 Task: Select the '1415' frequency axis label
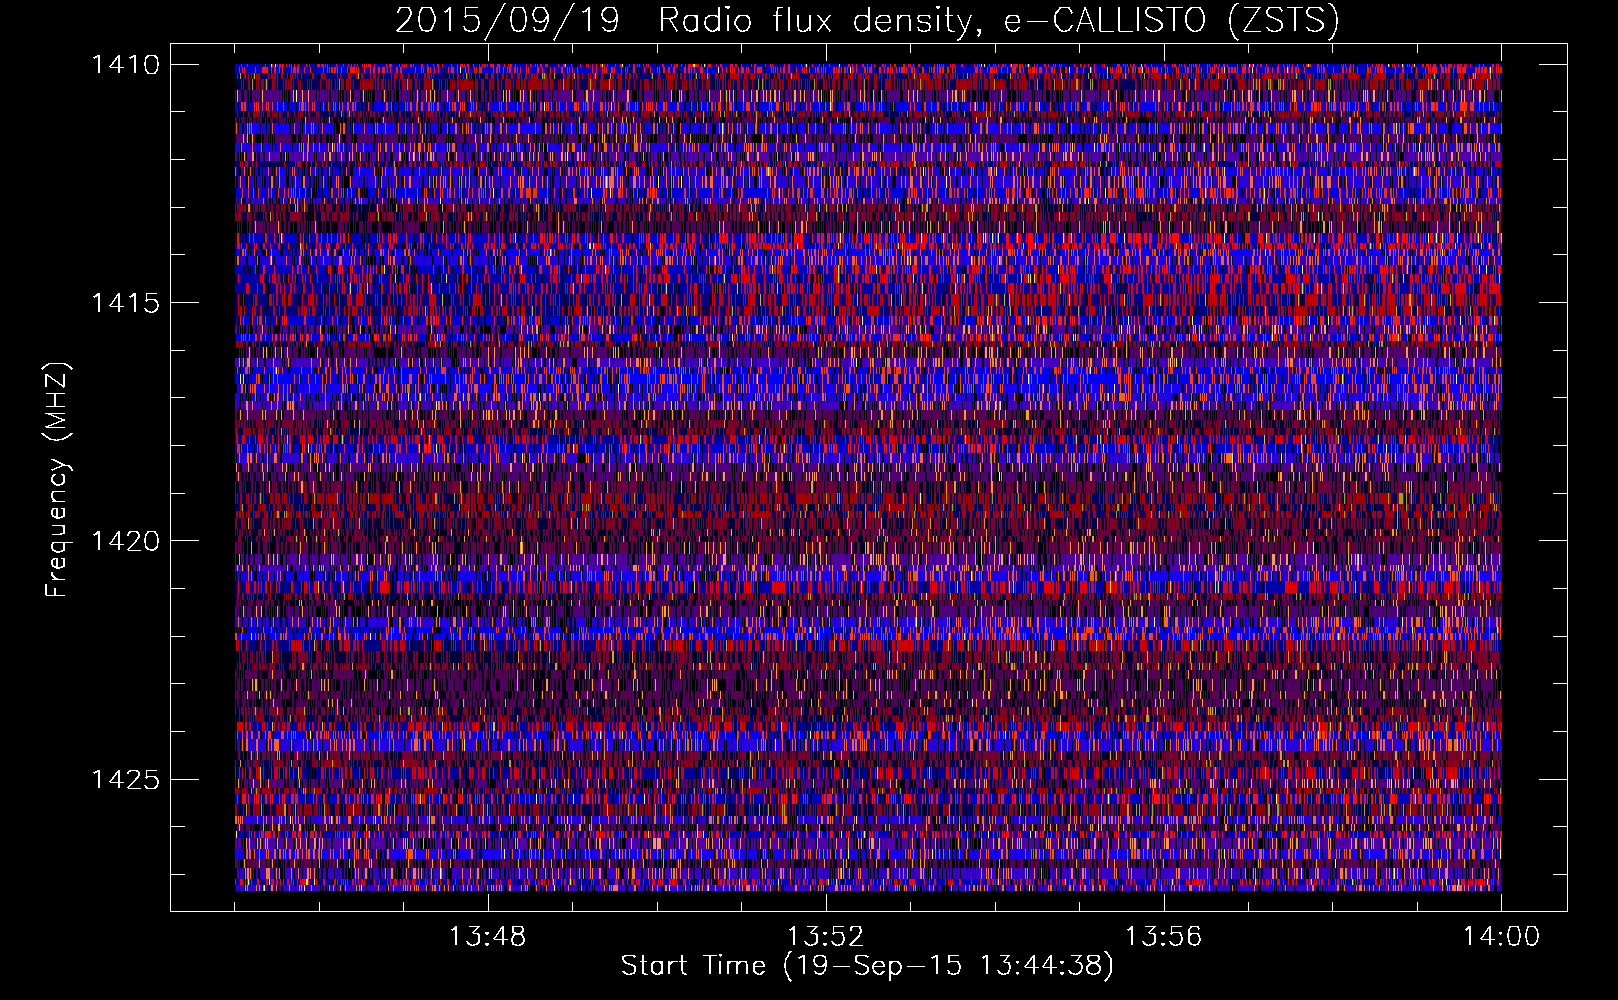click(x=125, y=303)
